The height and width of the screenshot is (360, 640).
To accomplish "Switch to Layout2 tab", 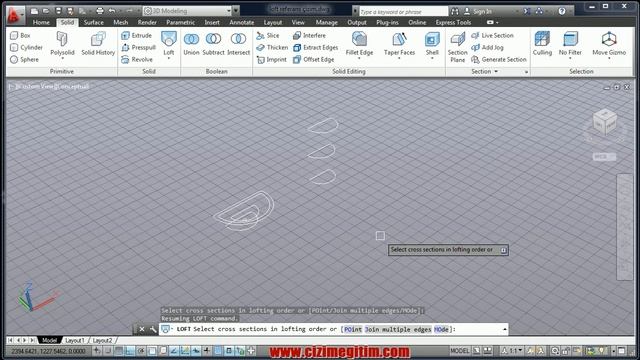I will [102, 340].
